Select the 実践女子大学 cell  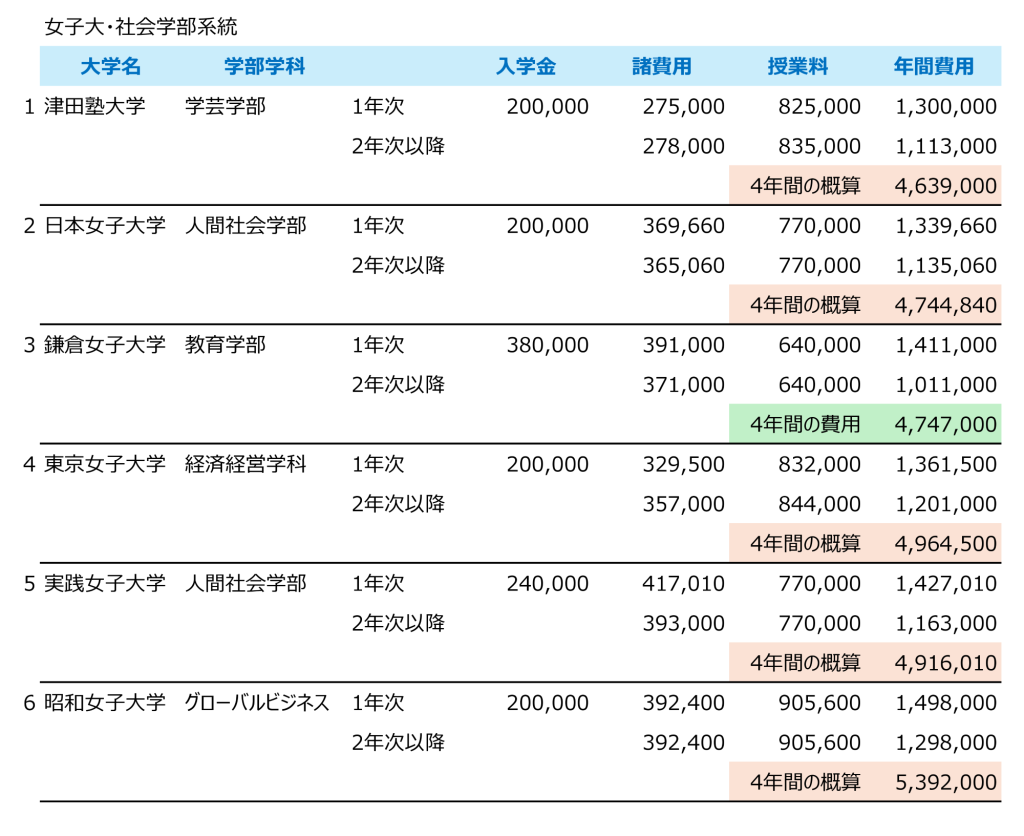pos(104,583)
